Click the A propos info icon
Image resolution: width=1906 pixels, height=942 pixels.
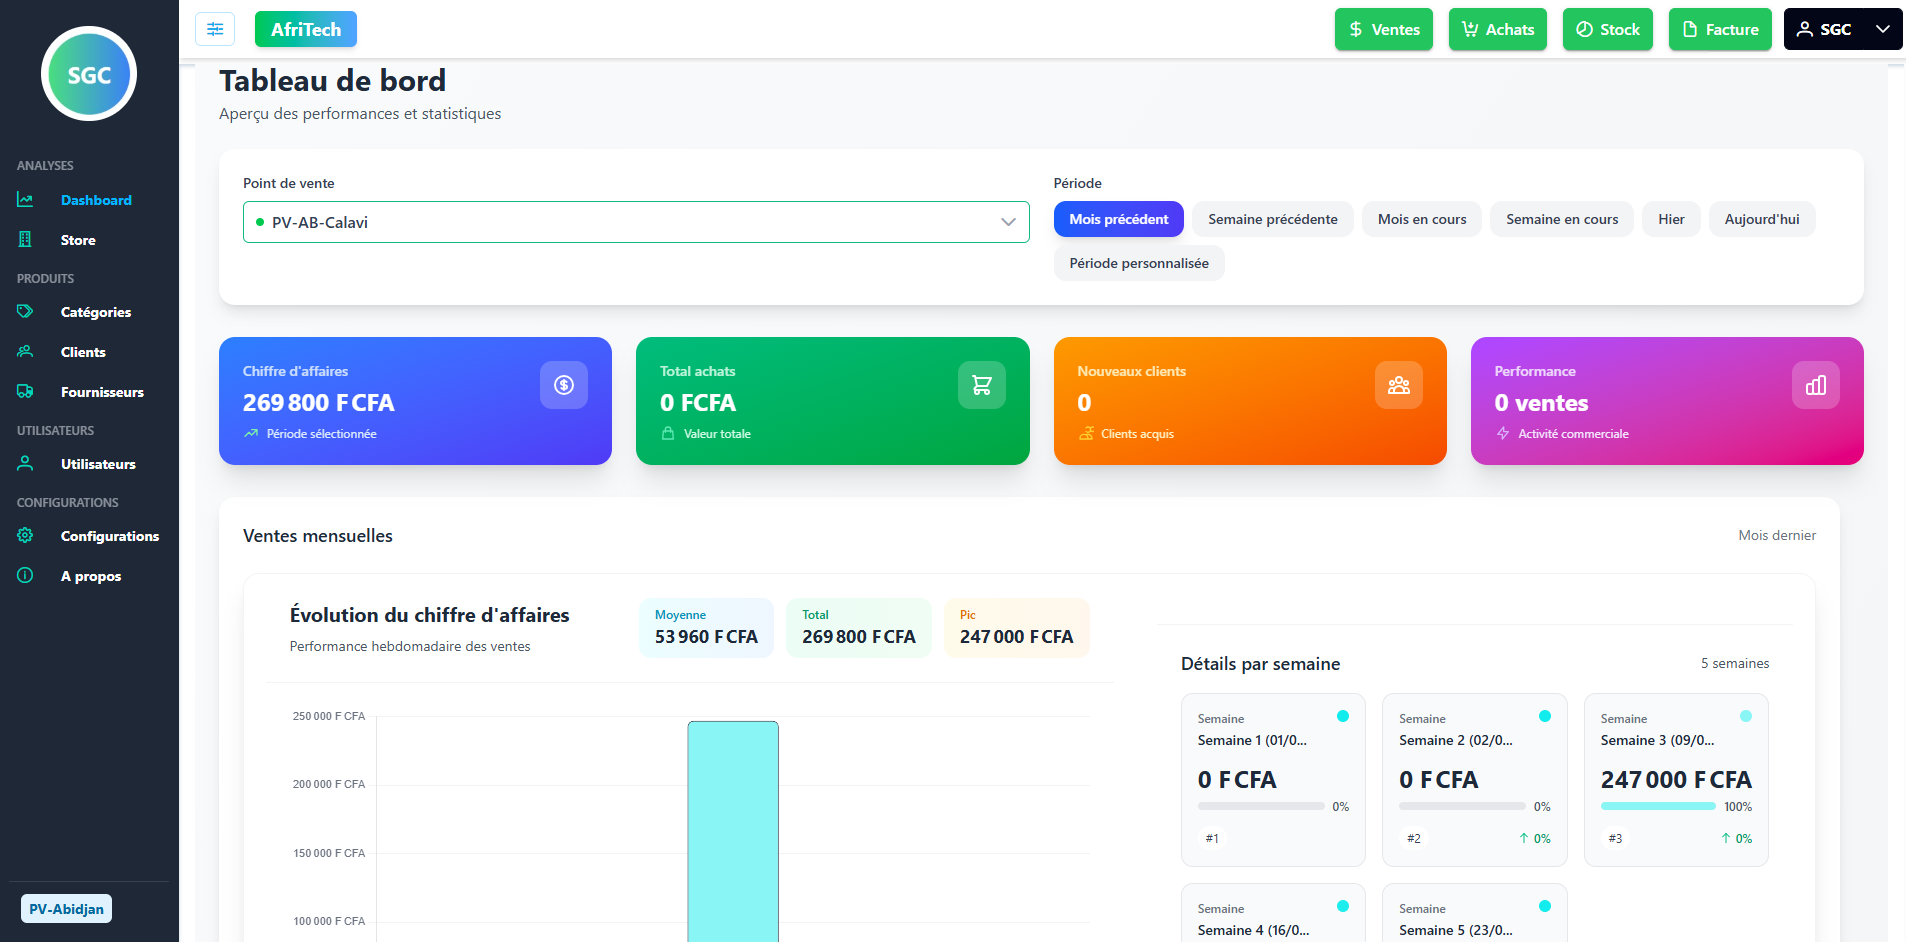(25, 576)
